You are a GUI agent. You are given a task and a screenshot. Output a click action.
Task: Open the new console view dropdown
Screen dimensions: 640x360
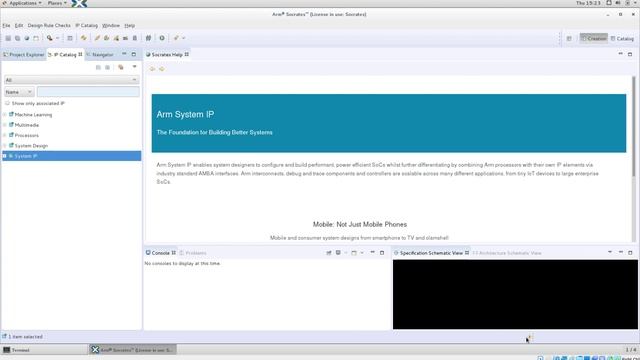362,253
